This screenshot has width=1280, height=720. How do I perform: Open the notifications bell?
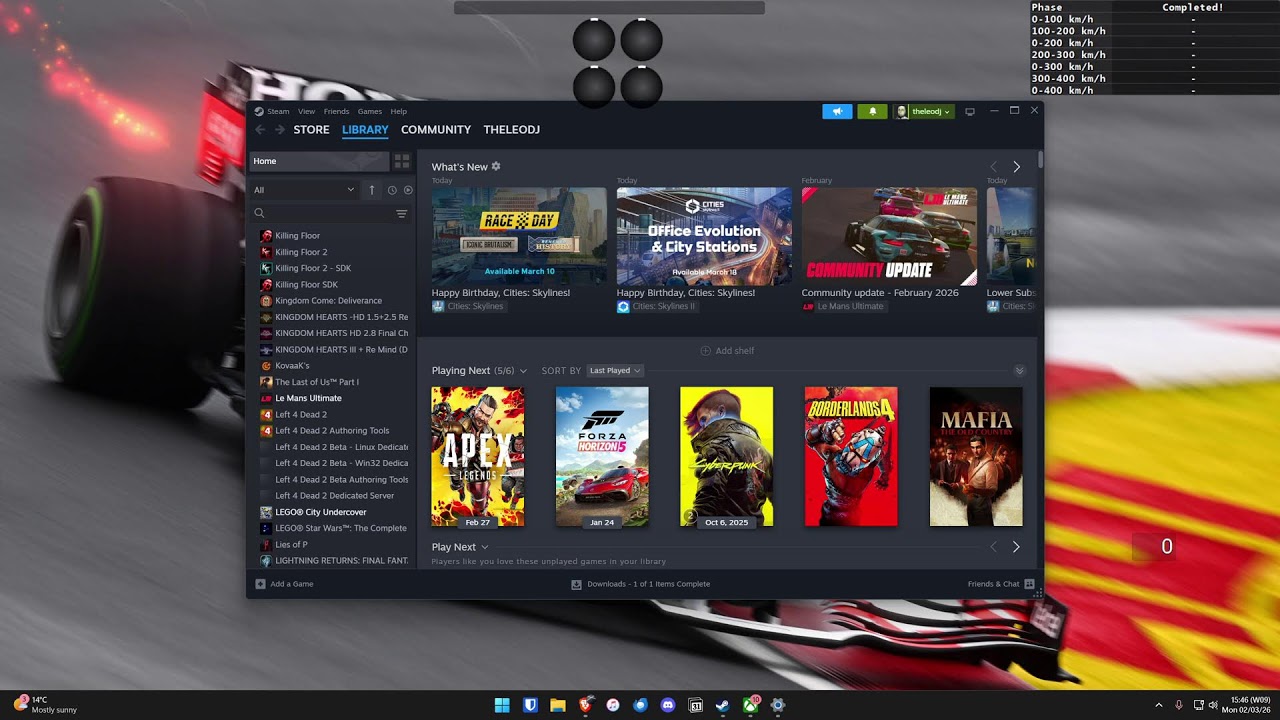(872, 111)
